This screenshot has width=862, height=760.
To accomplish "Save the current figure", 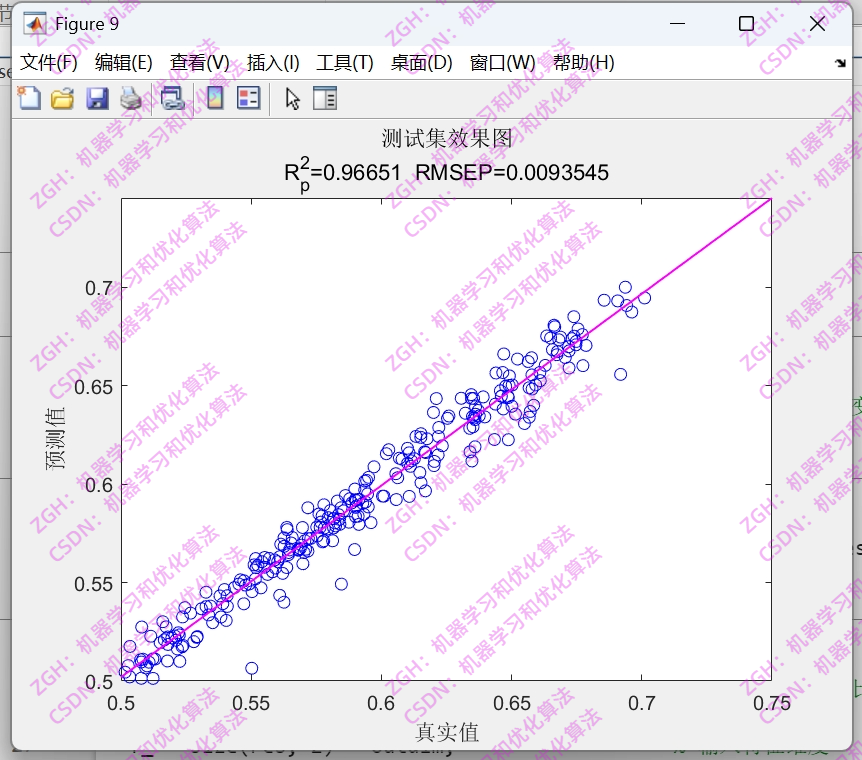I will click(x=97, y=98).
